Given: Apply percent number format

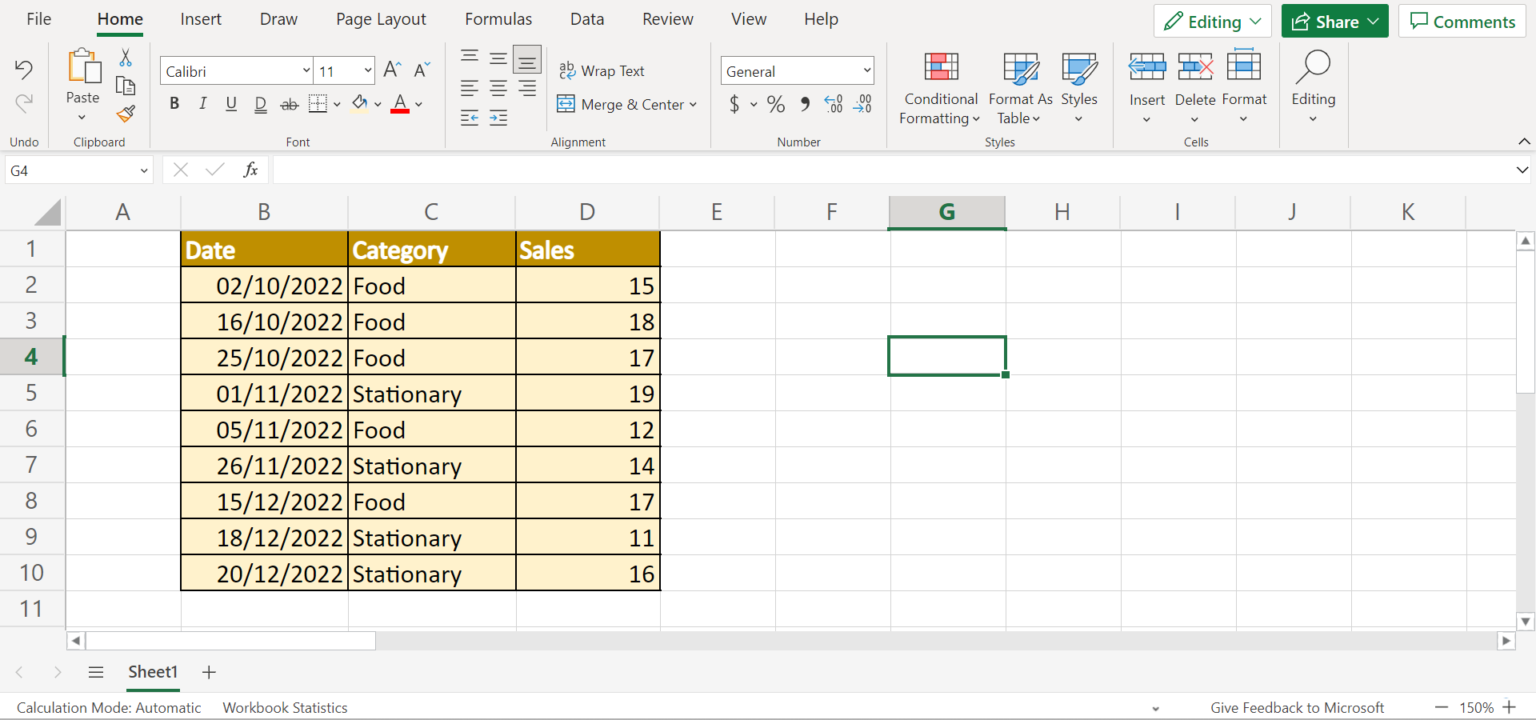Looking at the screenshot, I should tap(775, 103).
